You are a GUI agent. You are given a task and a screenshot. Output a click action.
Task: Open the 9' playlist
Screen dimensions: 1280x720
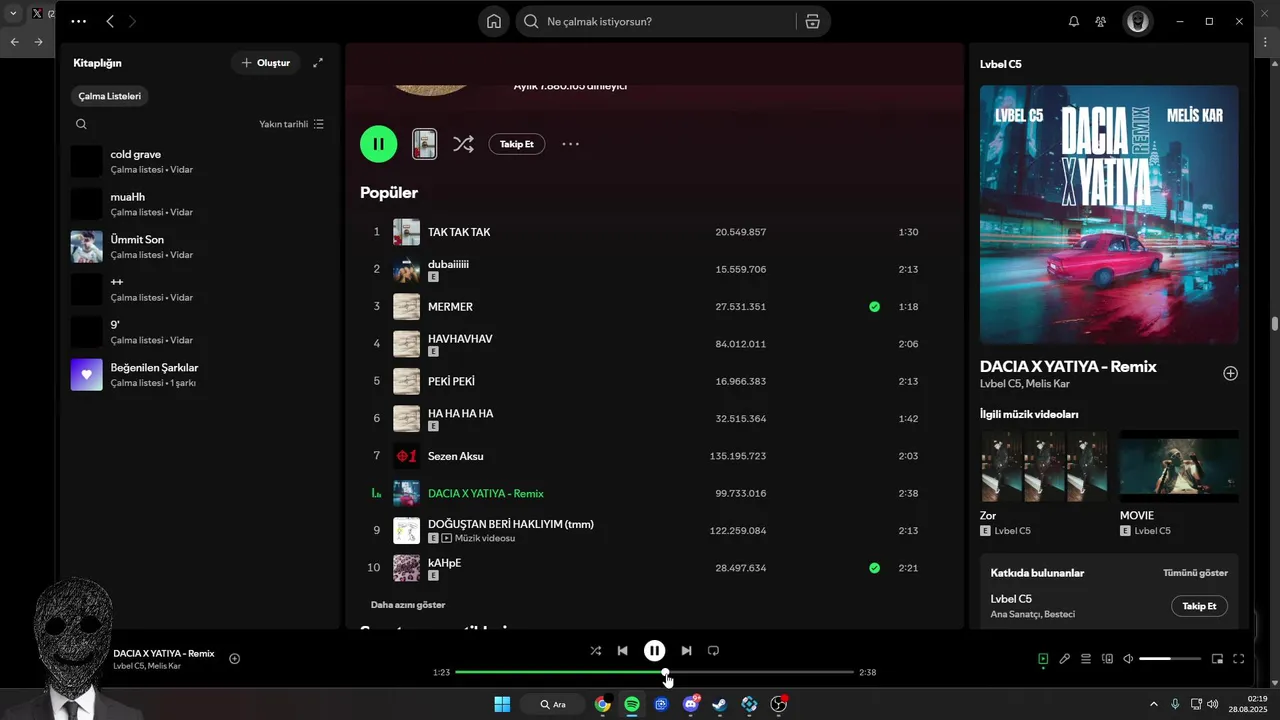[x=200, y=332]
